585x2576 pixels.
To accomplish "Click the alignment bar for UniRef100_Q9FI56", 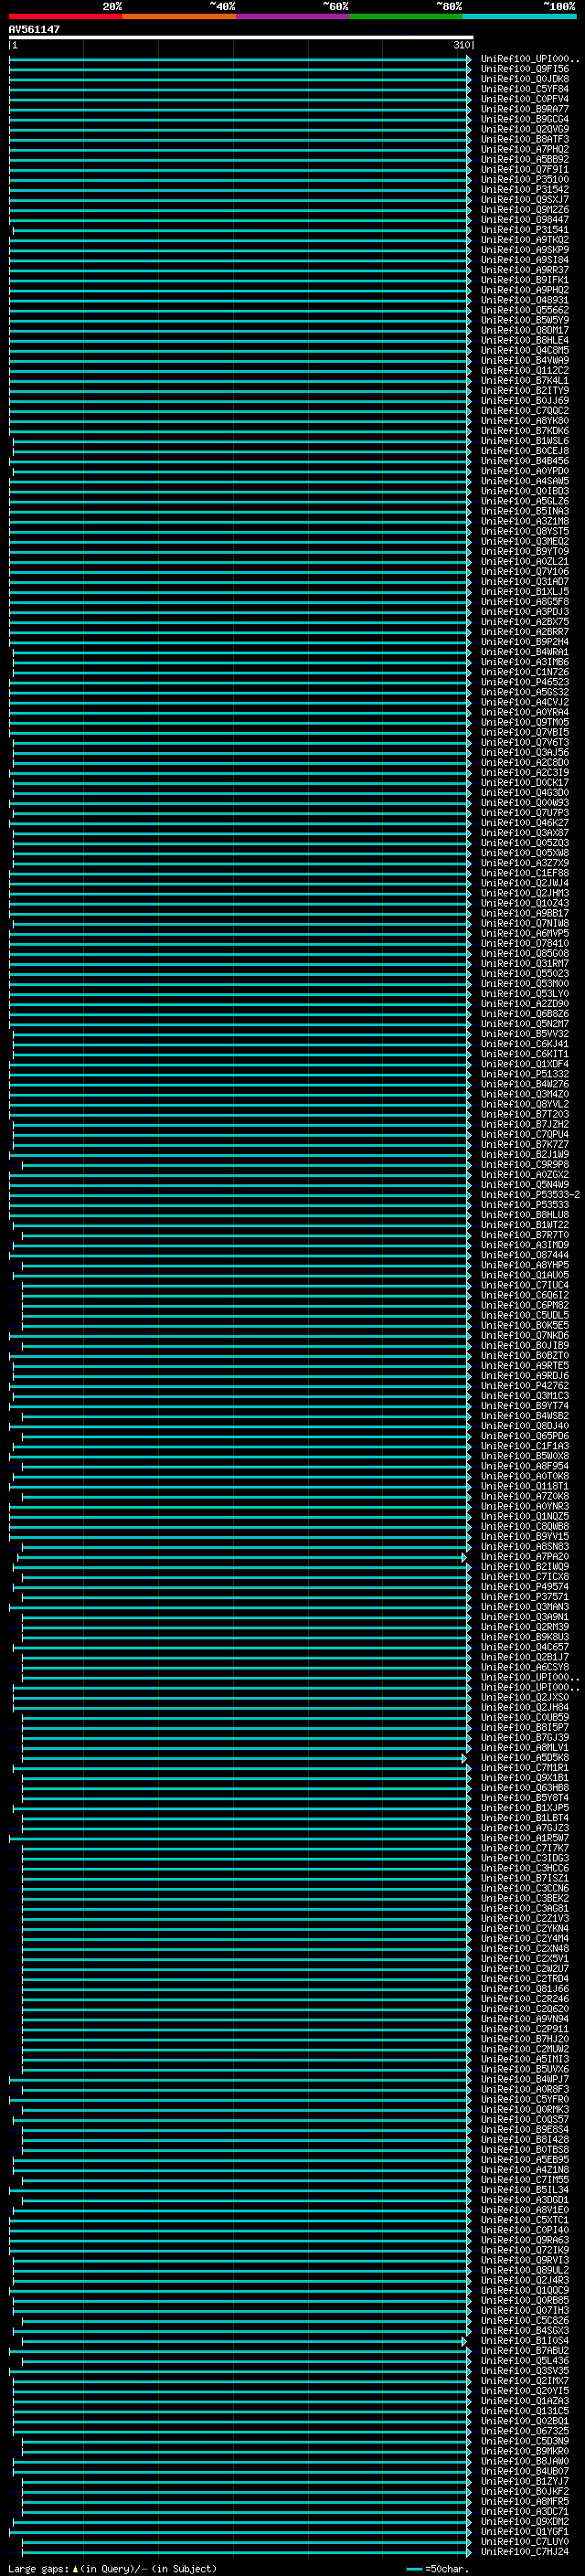I will pos(240,69).
